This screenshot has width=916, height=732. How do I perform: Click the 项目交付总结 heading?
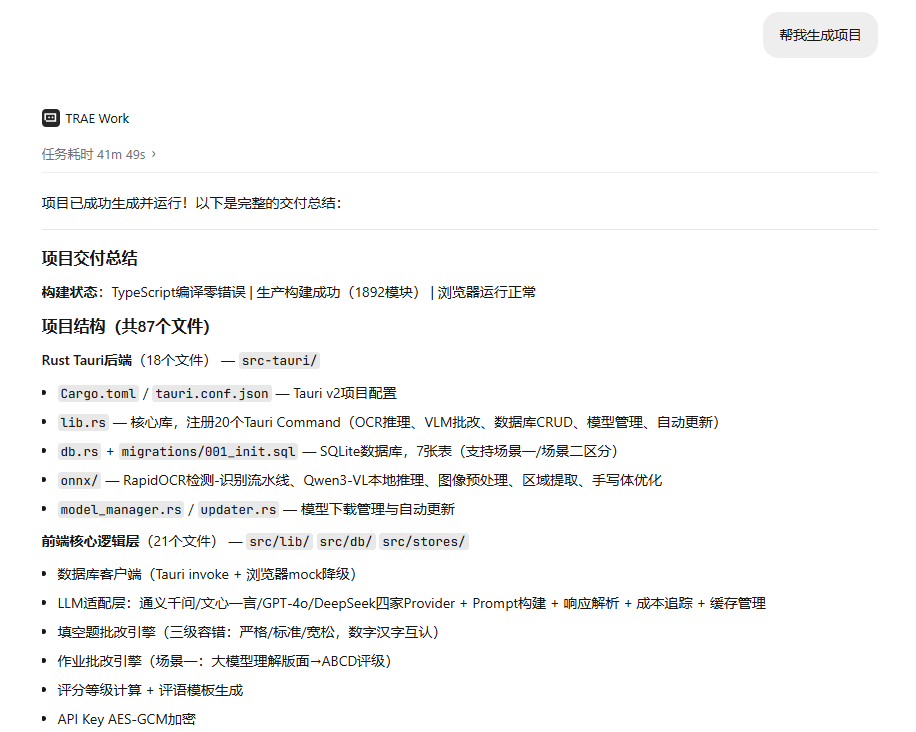point(89,258)
